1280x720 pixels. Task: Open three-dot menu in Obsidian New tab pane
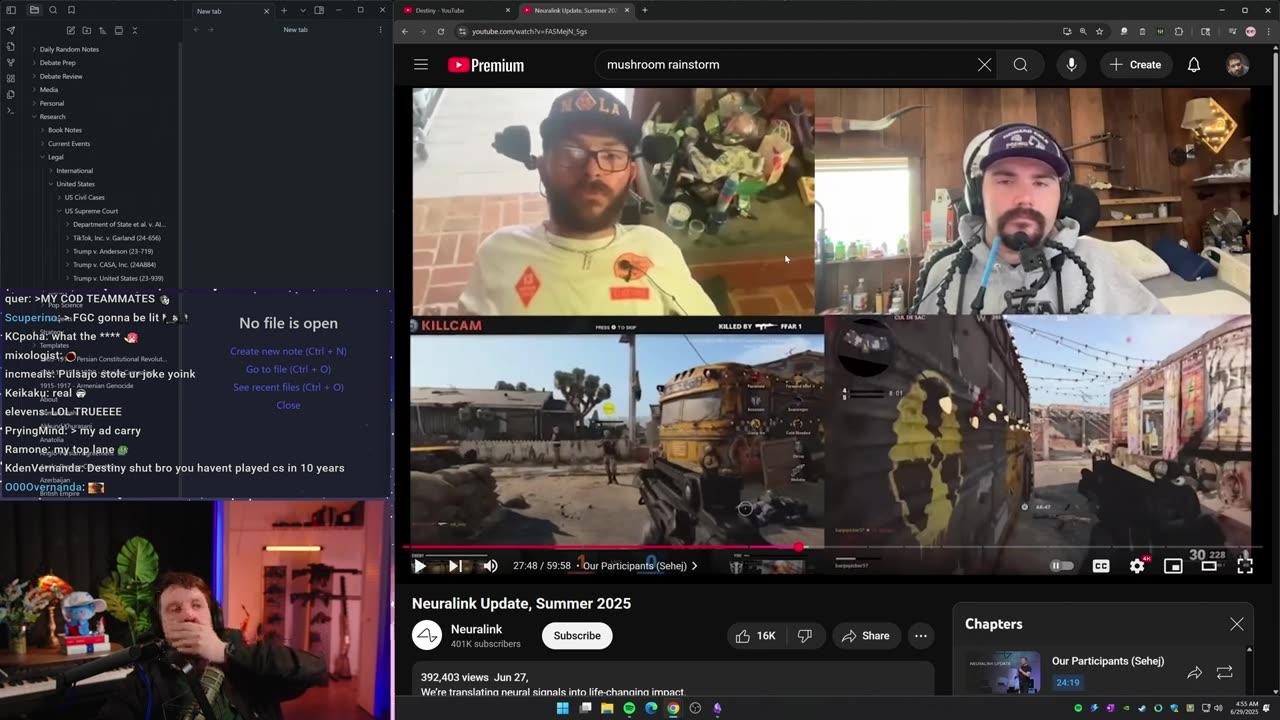click(x=380, y=30)
